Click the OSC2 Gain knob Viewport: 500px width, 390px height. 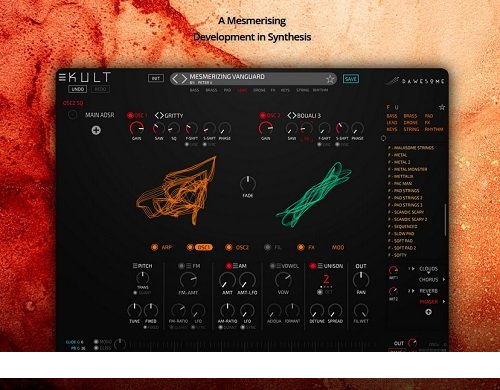(x=265, y=128)
